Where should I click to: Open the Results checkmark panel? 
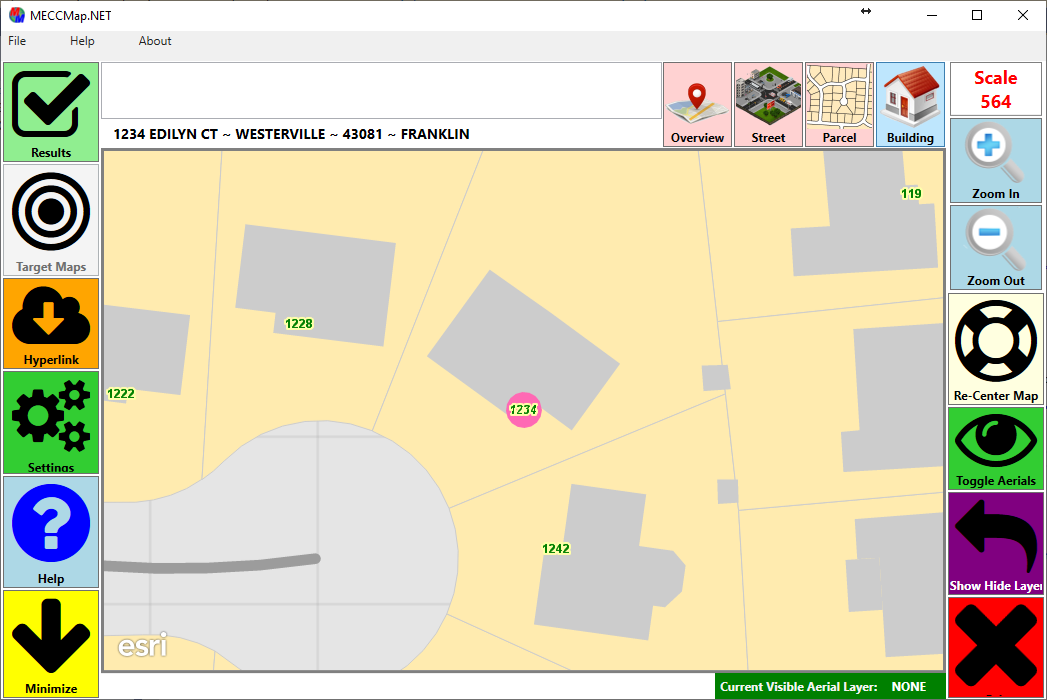click(x=51, y=112)
